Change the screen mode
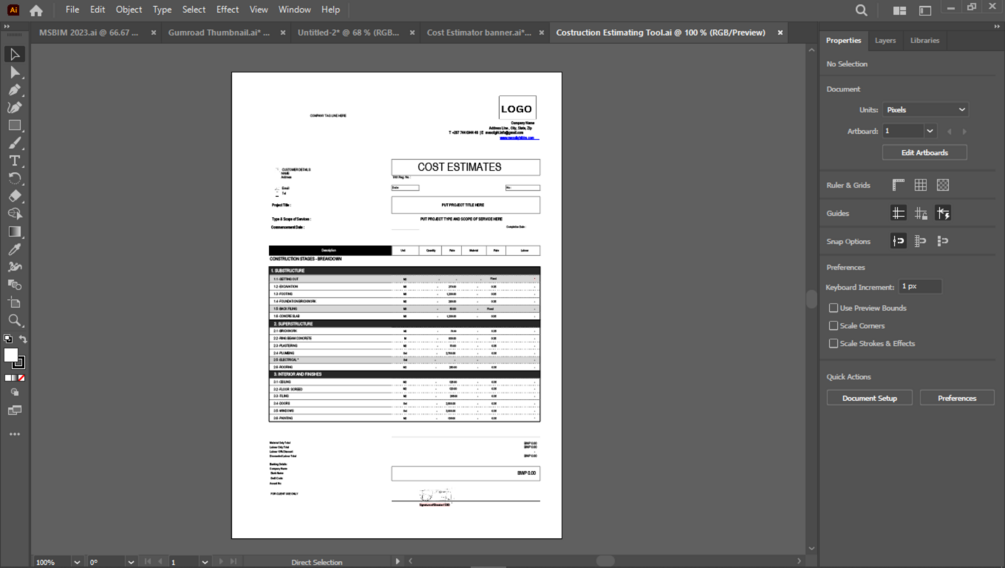 (x=14, y=410)
